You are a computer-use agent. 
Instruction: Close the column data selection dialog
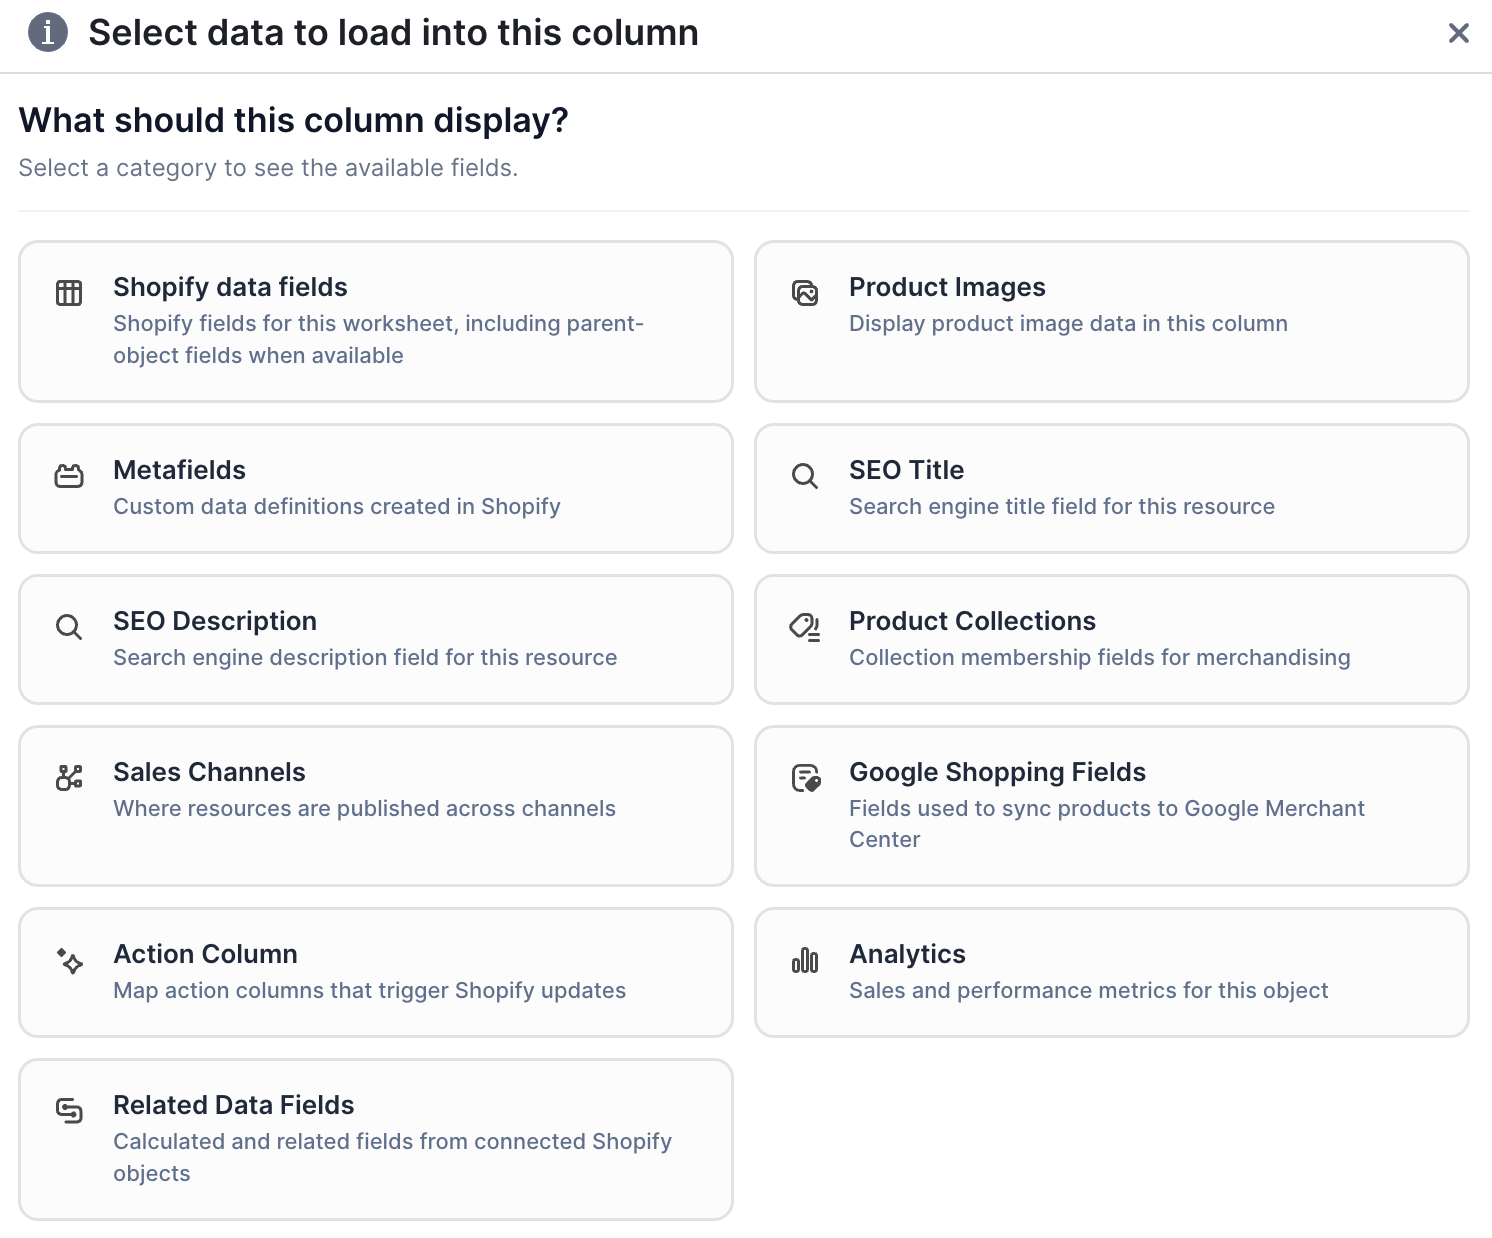(x=1458, y=32)
